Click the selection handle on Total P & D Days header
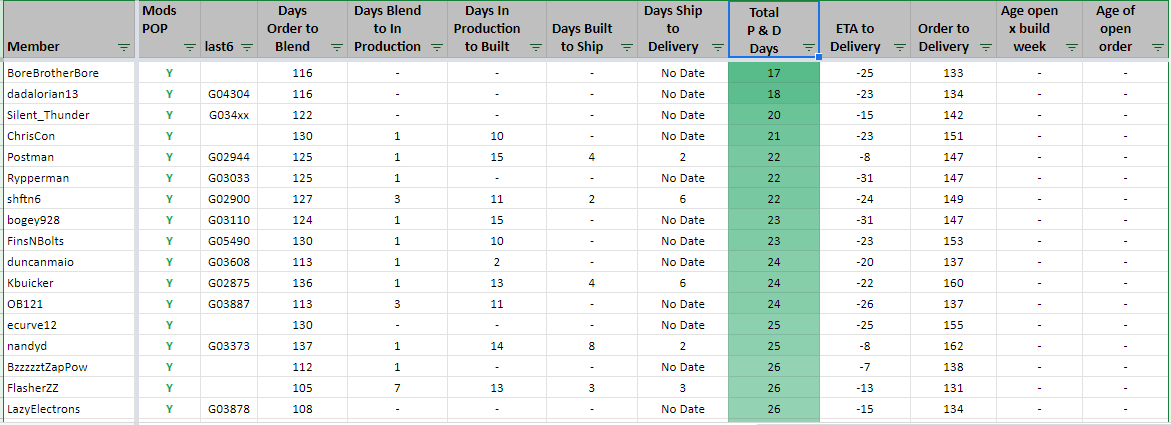The image size is (1171, 425). click(x=819, y=57)
